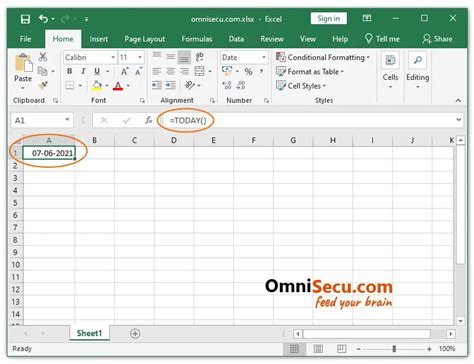Toggle Underline formatting
The image size is (474, 364).
[x=97, y=71]
